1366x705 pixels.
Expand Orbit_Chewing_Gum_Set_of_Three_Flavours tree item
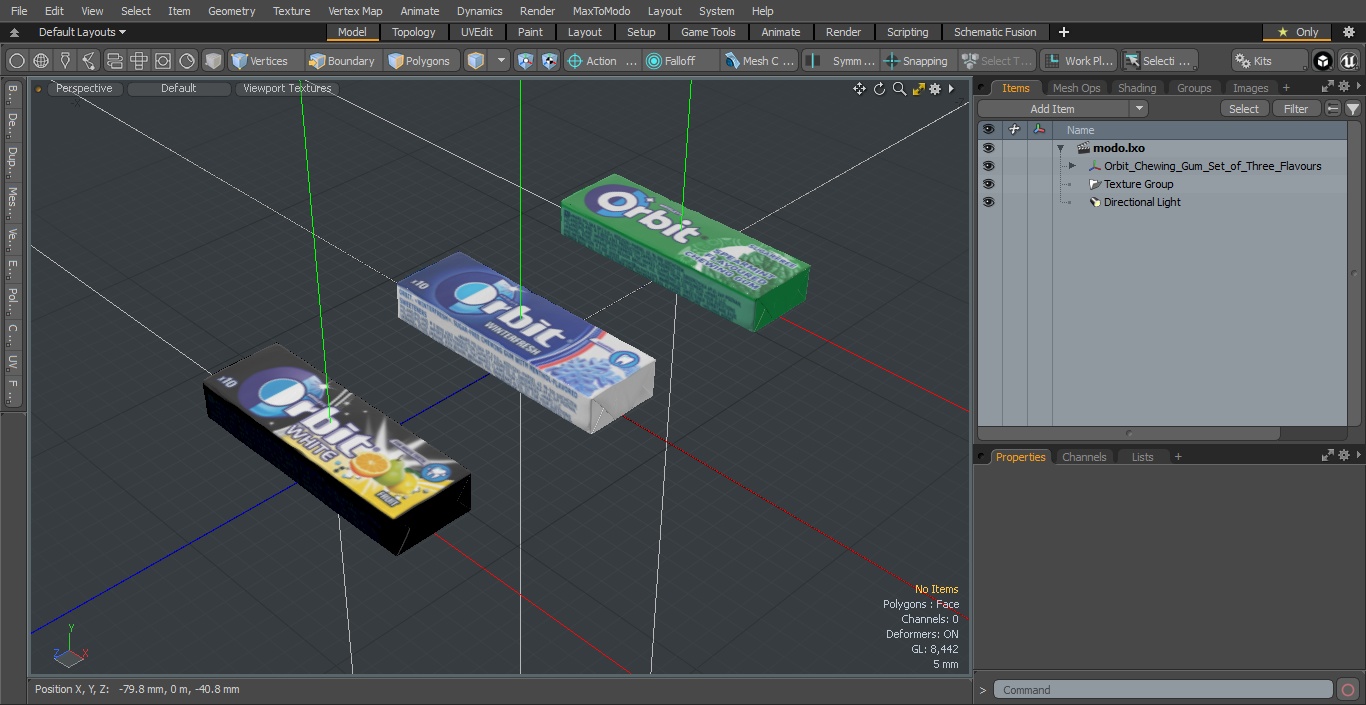point(1072,166)
